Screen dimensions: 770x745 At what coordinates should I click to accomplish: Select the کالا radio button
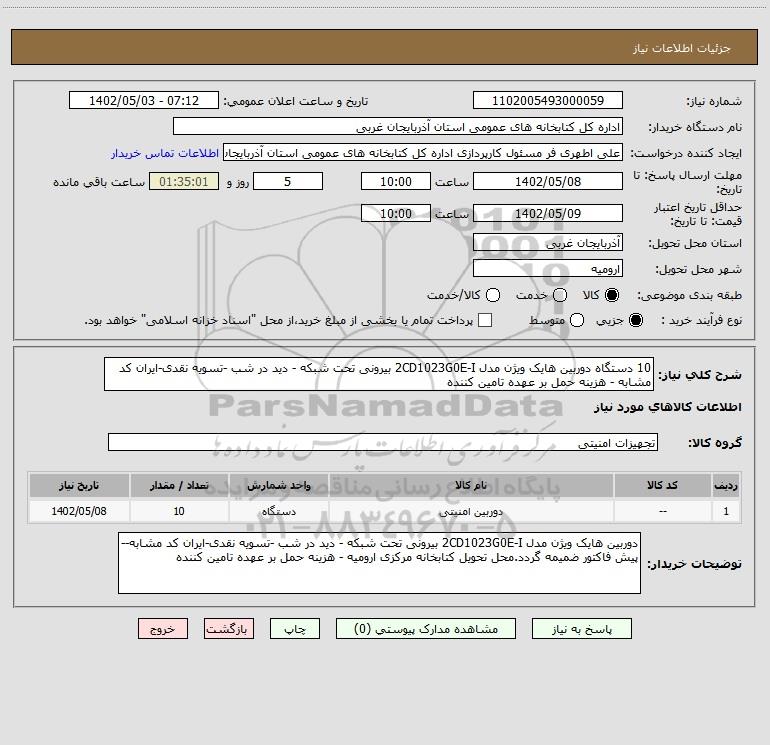pyautogui.click(x=612, y=295)
